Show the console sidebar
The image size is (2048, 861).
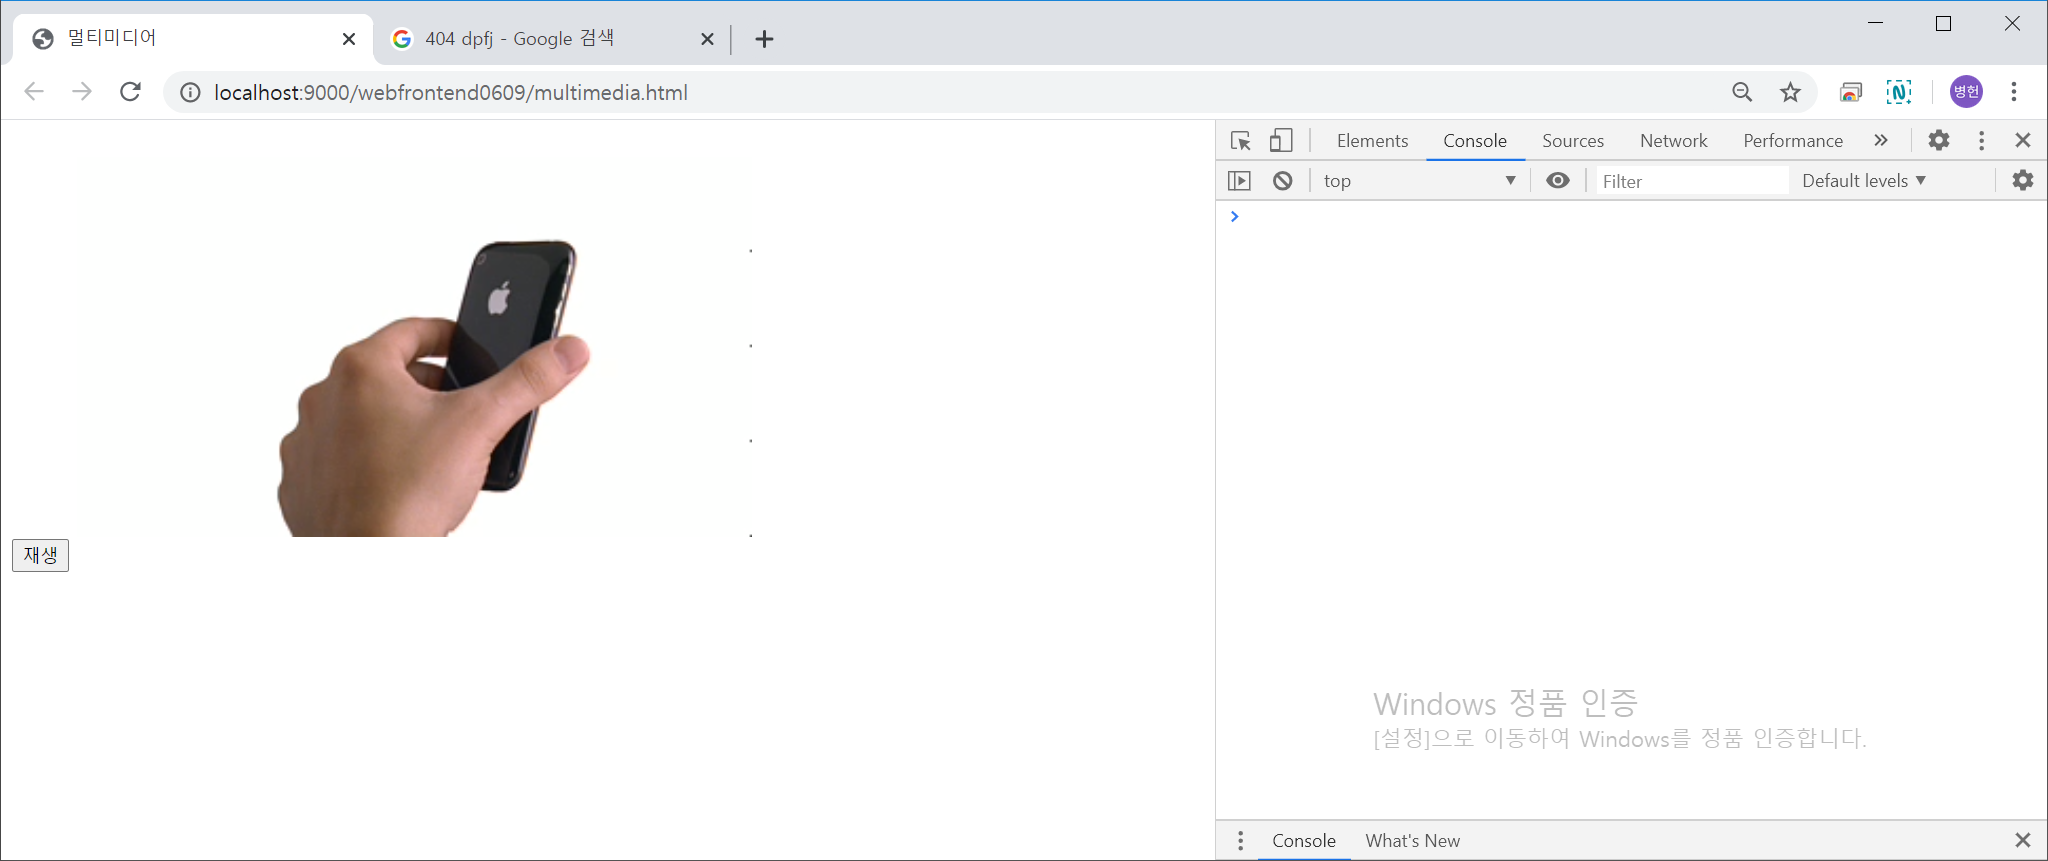(1239, 181)
